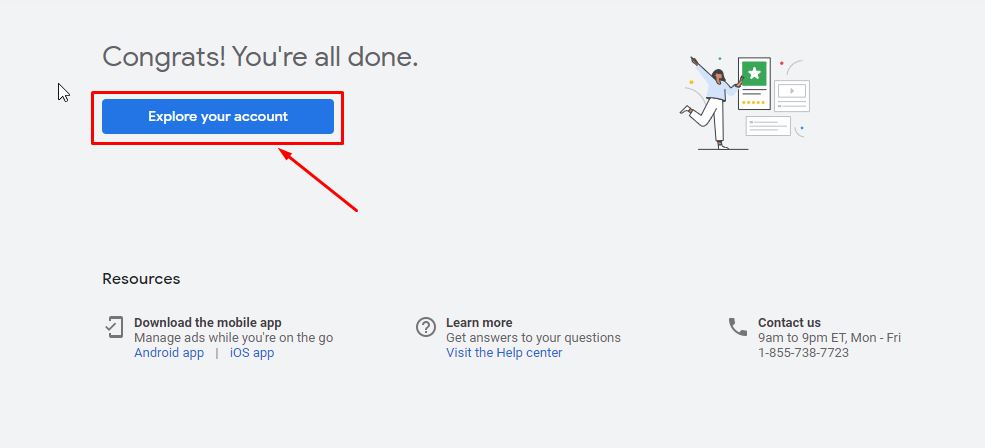Screen dimensions: 985x448
Task: Click the Download the mobile app heading
Action: point(207,323)
